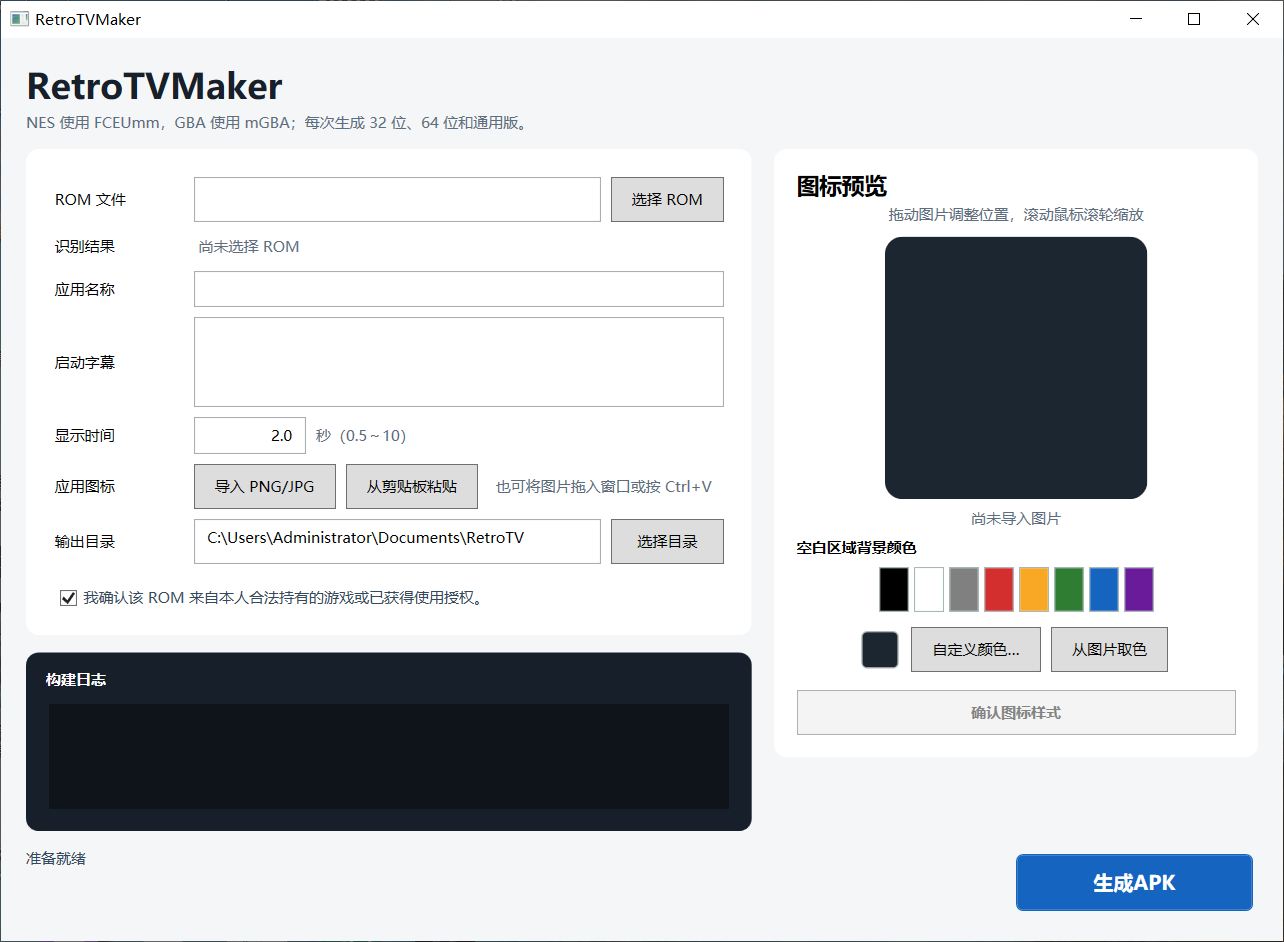
Task: Click the current dark color swatch beside 自定义颜色
Action: [880, 649]
